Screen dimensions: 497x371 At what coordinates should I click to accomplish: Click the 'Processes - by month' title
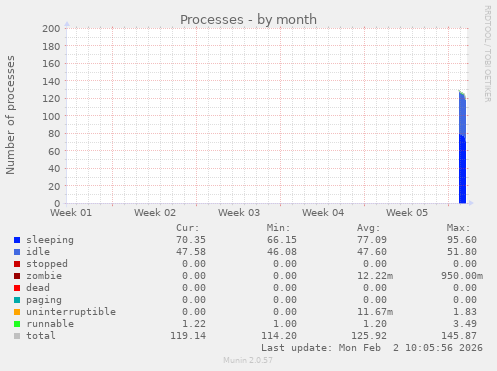pyautogui.click(x=248, y=20)
